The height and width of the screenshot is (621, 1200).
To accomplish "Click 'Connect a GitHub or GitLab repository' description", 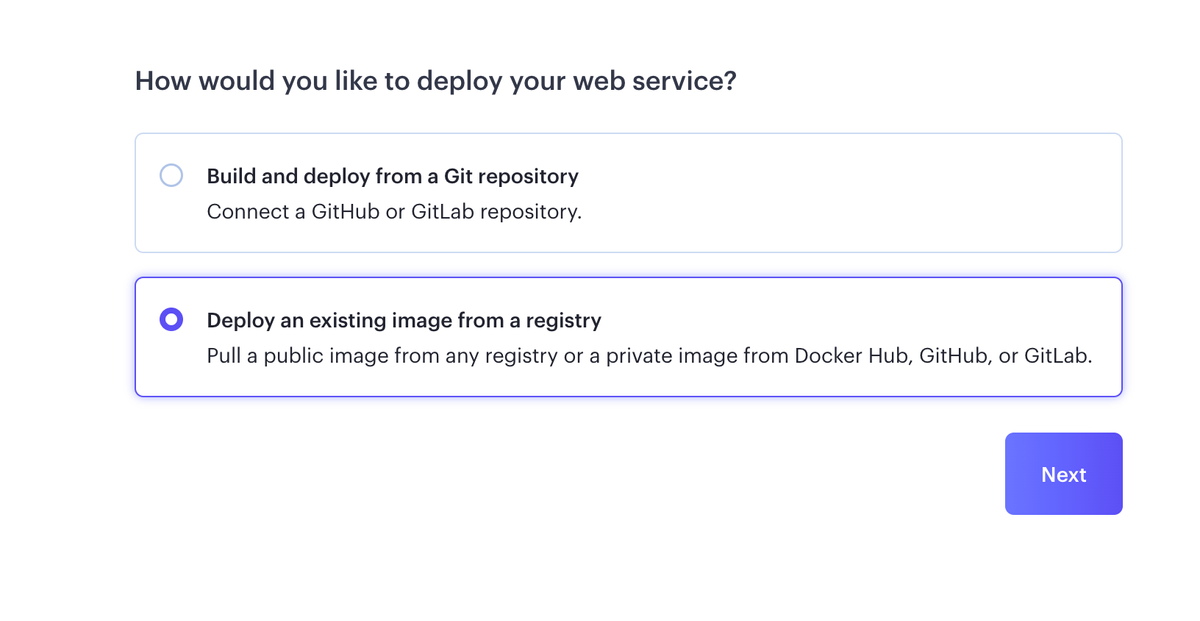I will [393, 212].
